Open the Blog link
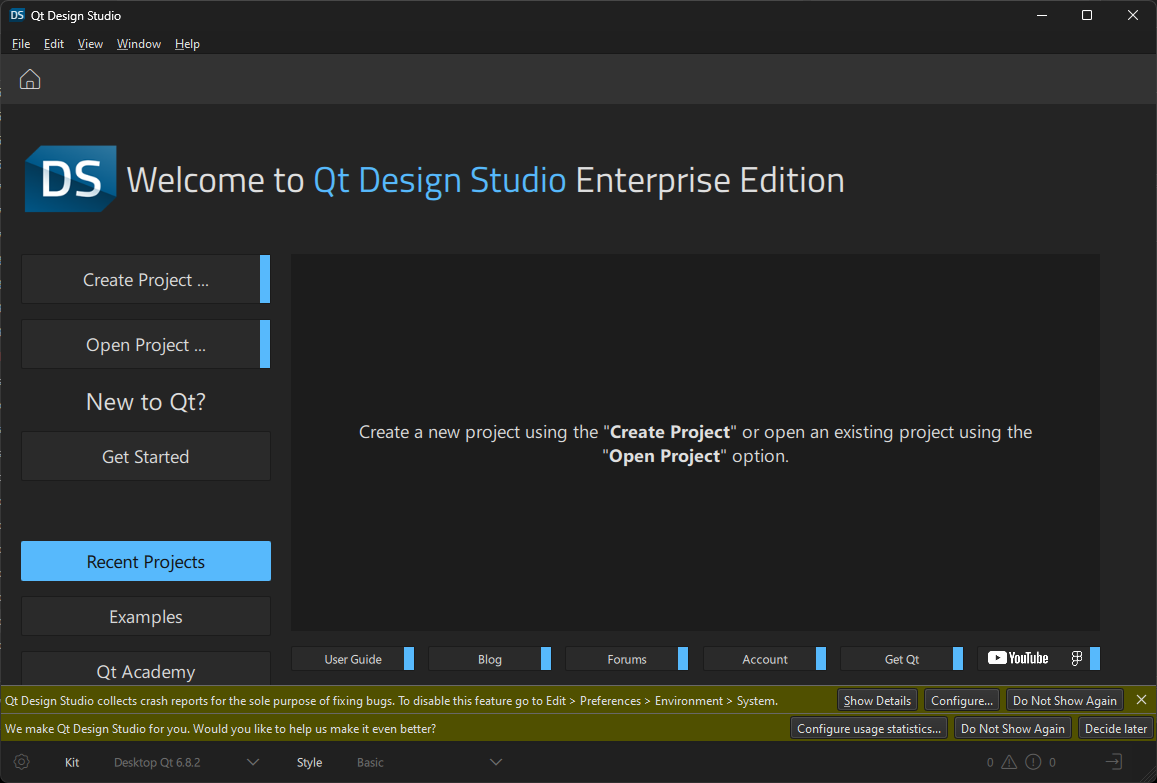Screen dimensions: 1157x783 [x=490, y=658]
